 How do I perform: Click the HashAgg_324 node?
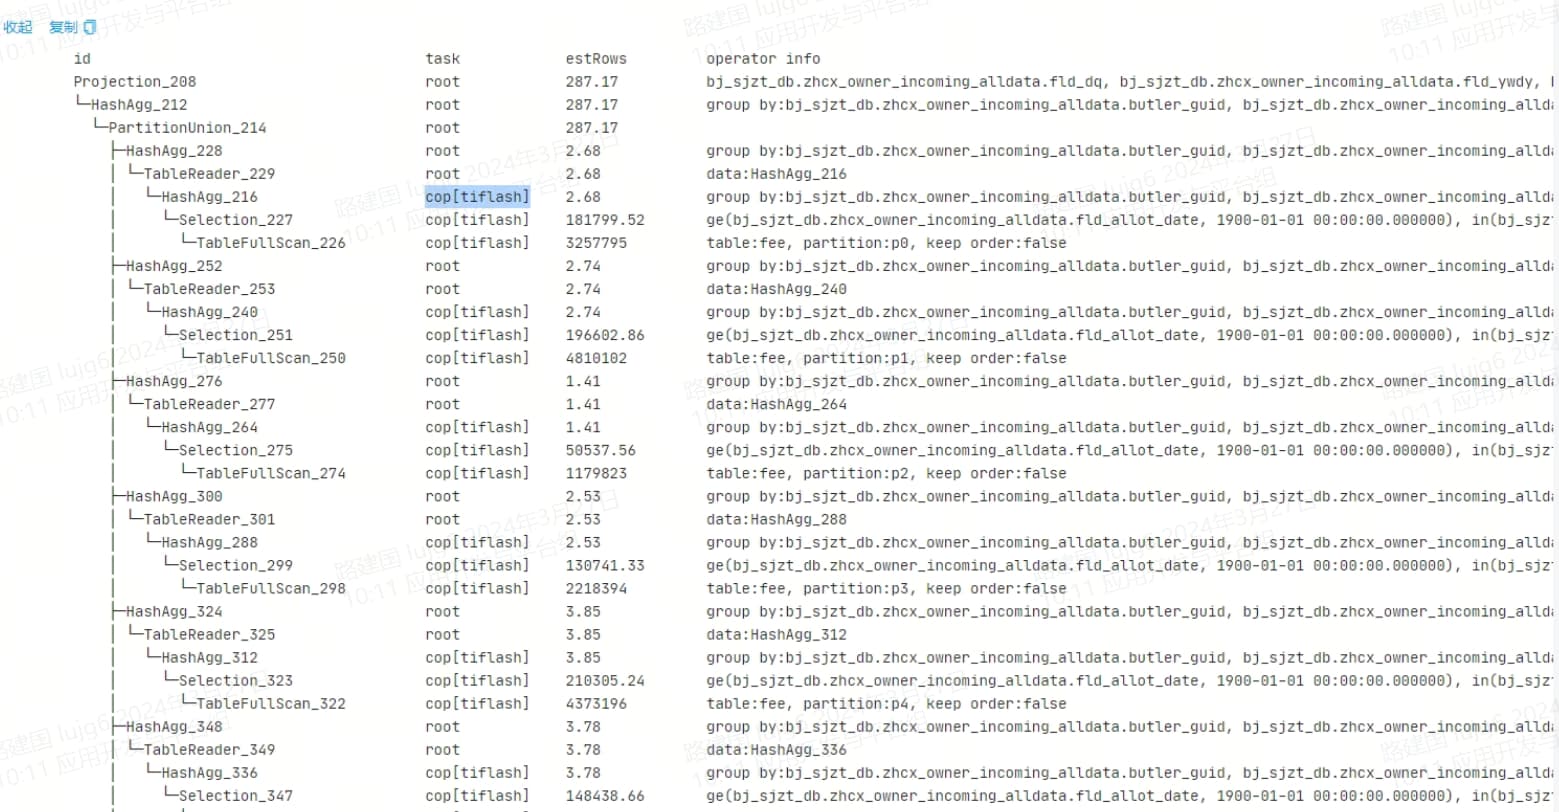[174, 611]
